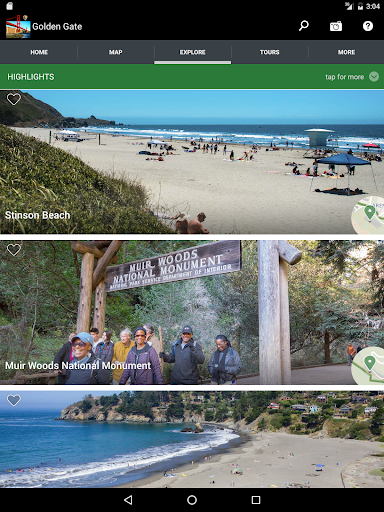Open the camera icon in top bar

(336, 26)
